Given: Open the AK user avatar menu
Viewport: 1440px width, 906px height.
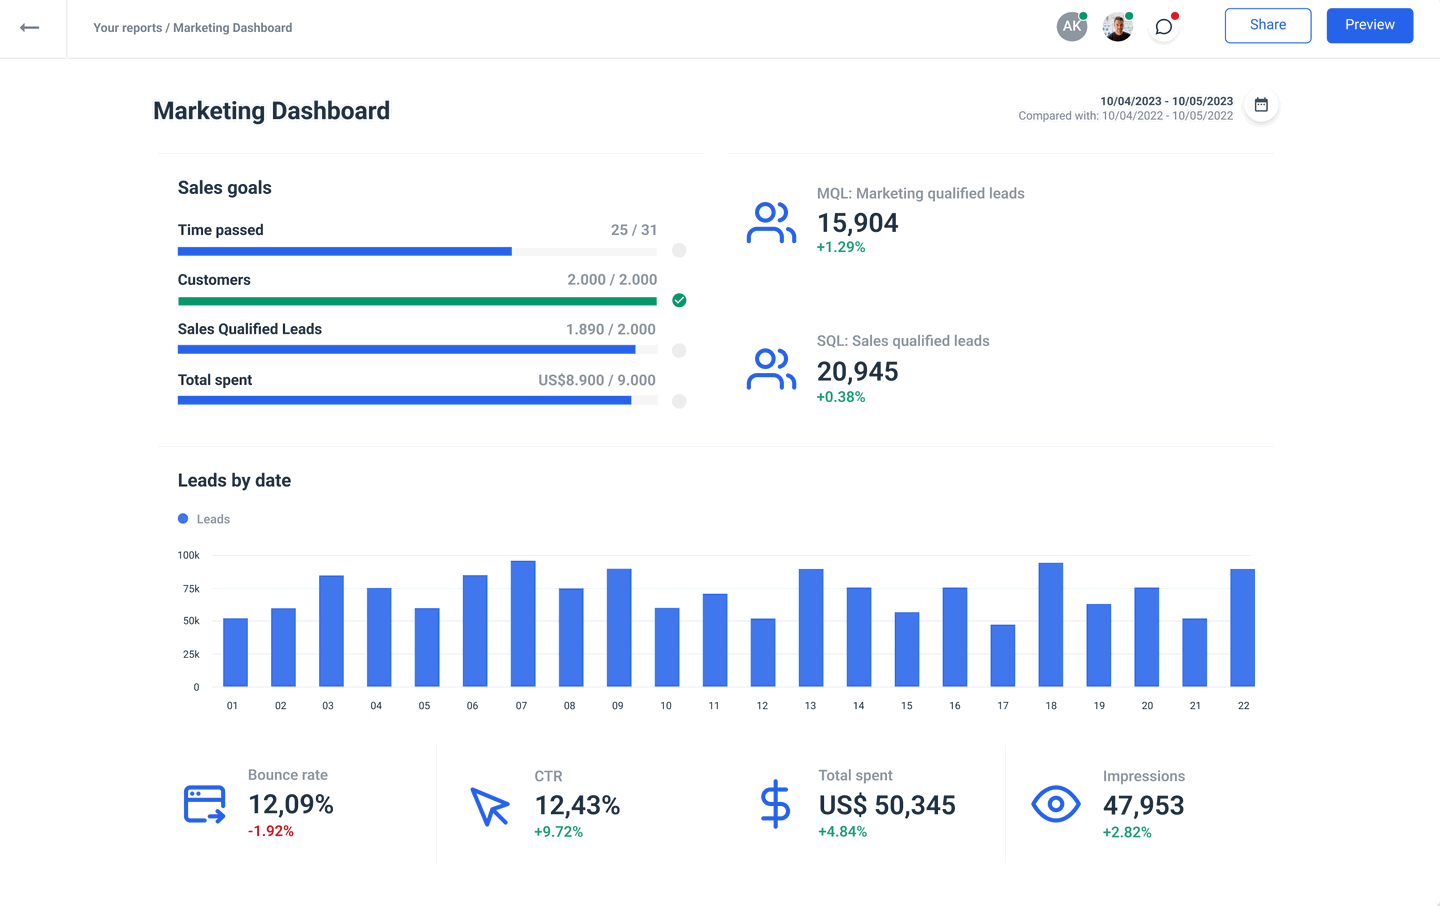Looking at the screenshot, I should pos(1071,26).
